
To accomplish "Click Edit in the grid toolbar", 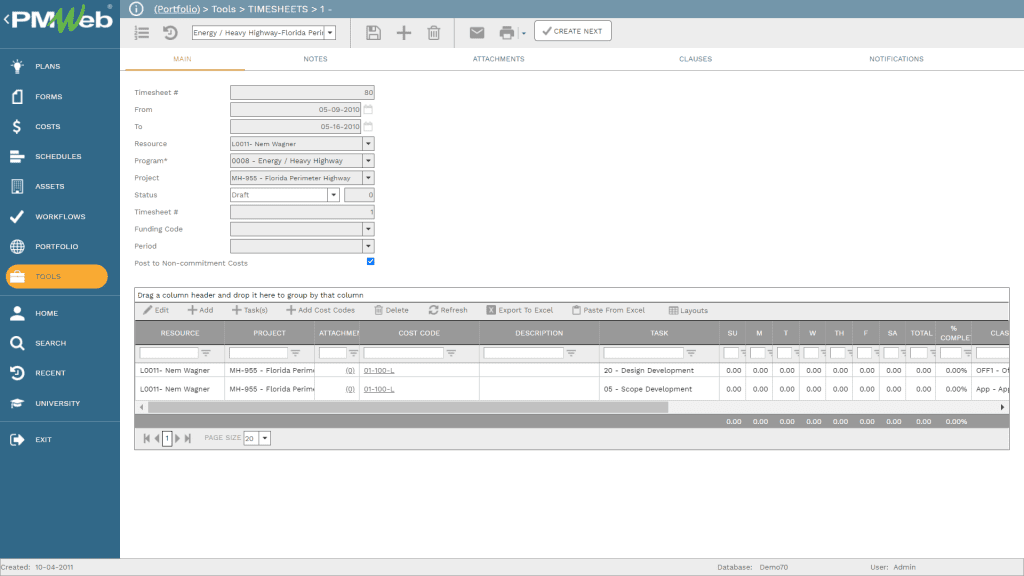I will pos(156,310).
